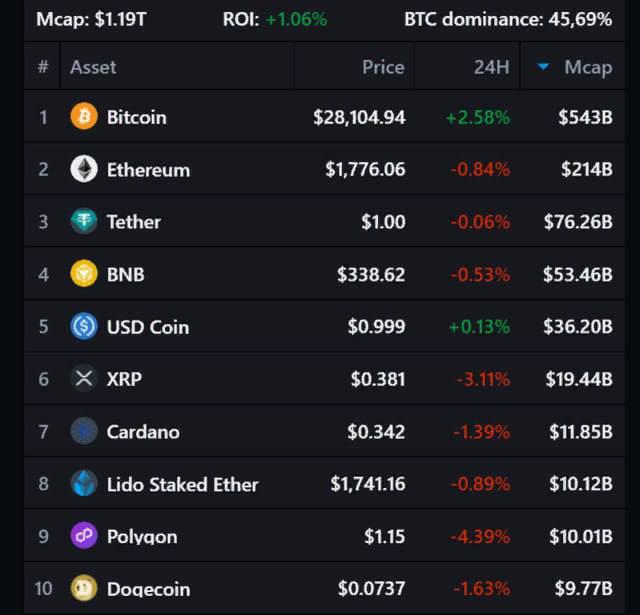The width and height of the screenshot is (640, 615).
Task: Click the Bitcoin orange coin icon
Action: pos(84,116)
